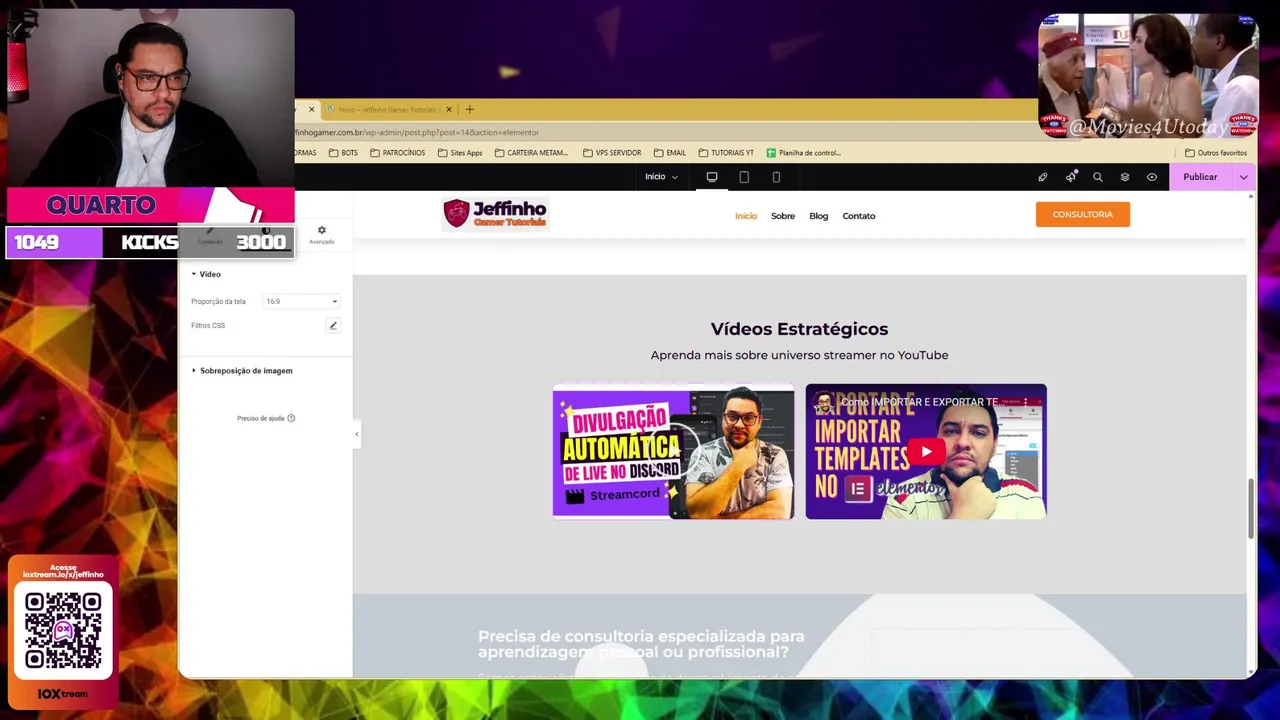Click Sobre in site navigation
The image size is (1280, 720).
click(x=783, y=216)
